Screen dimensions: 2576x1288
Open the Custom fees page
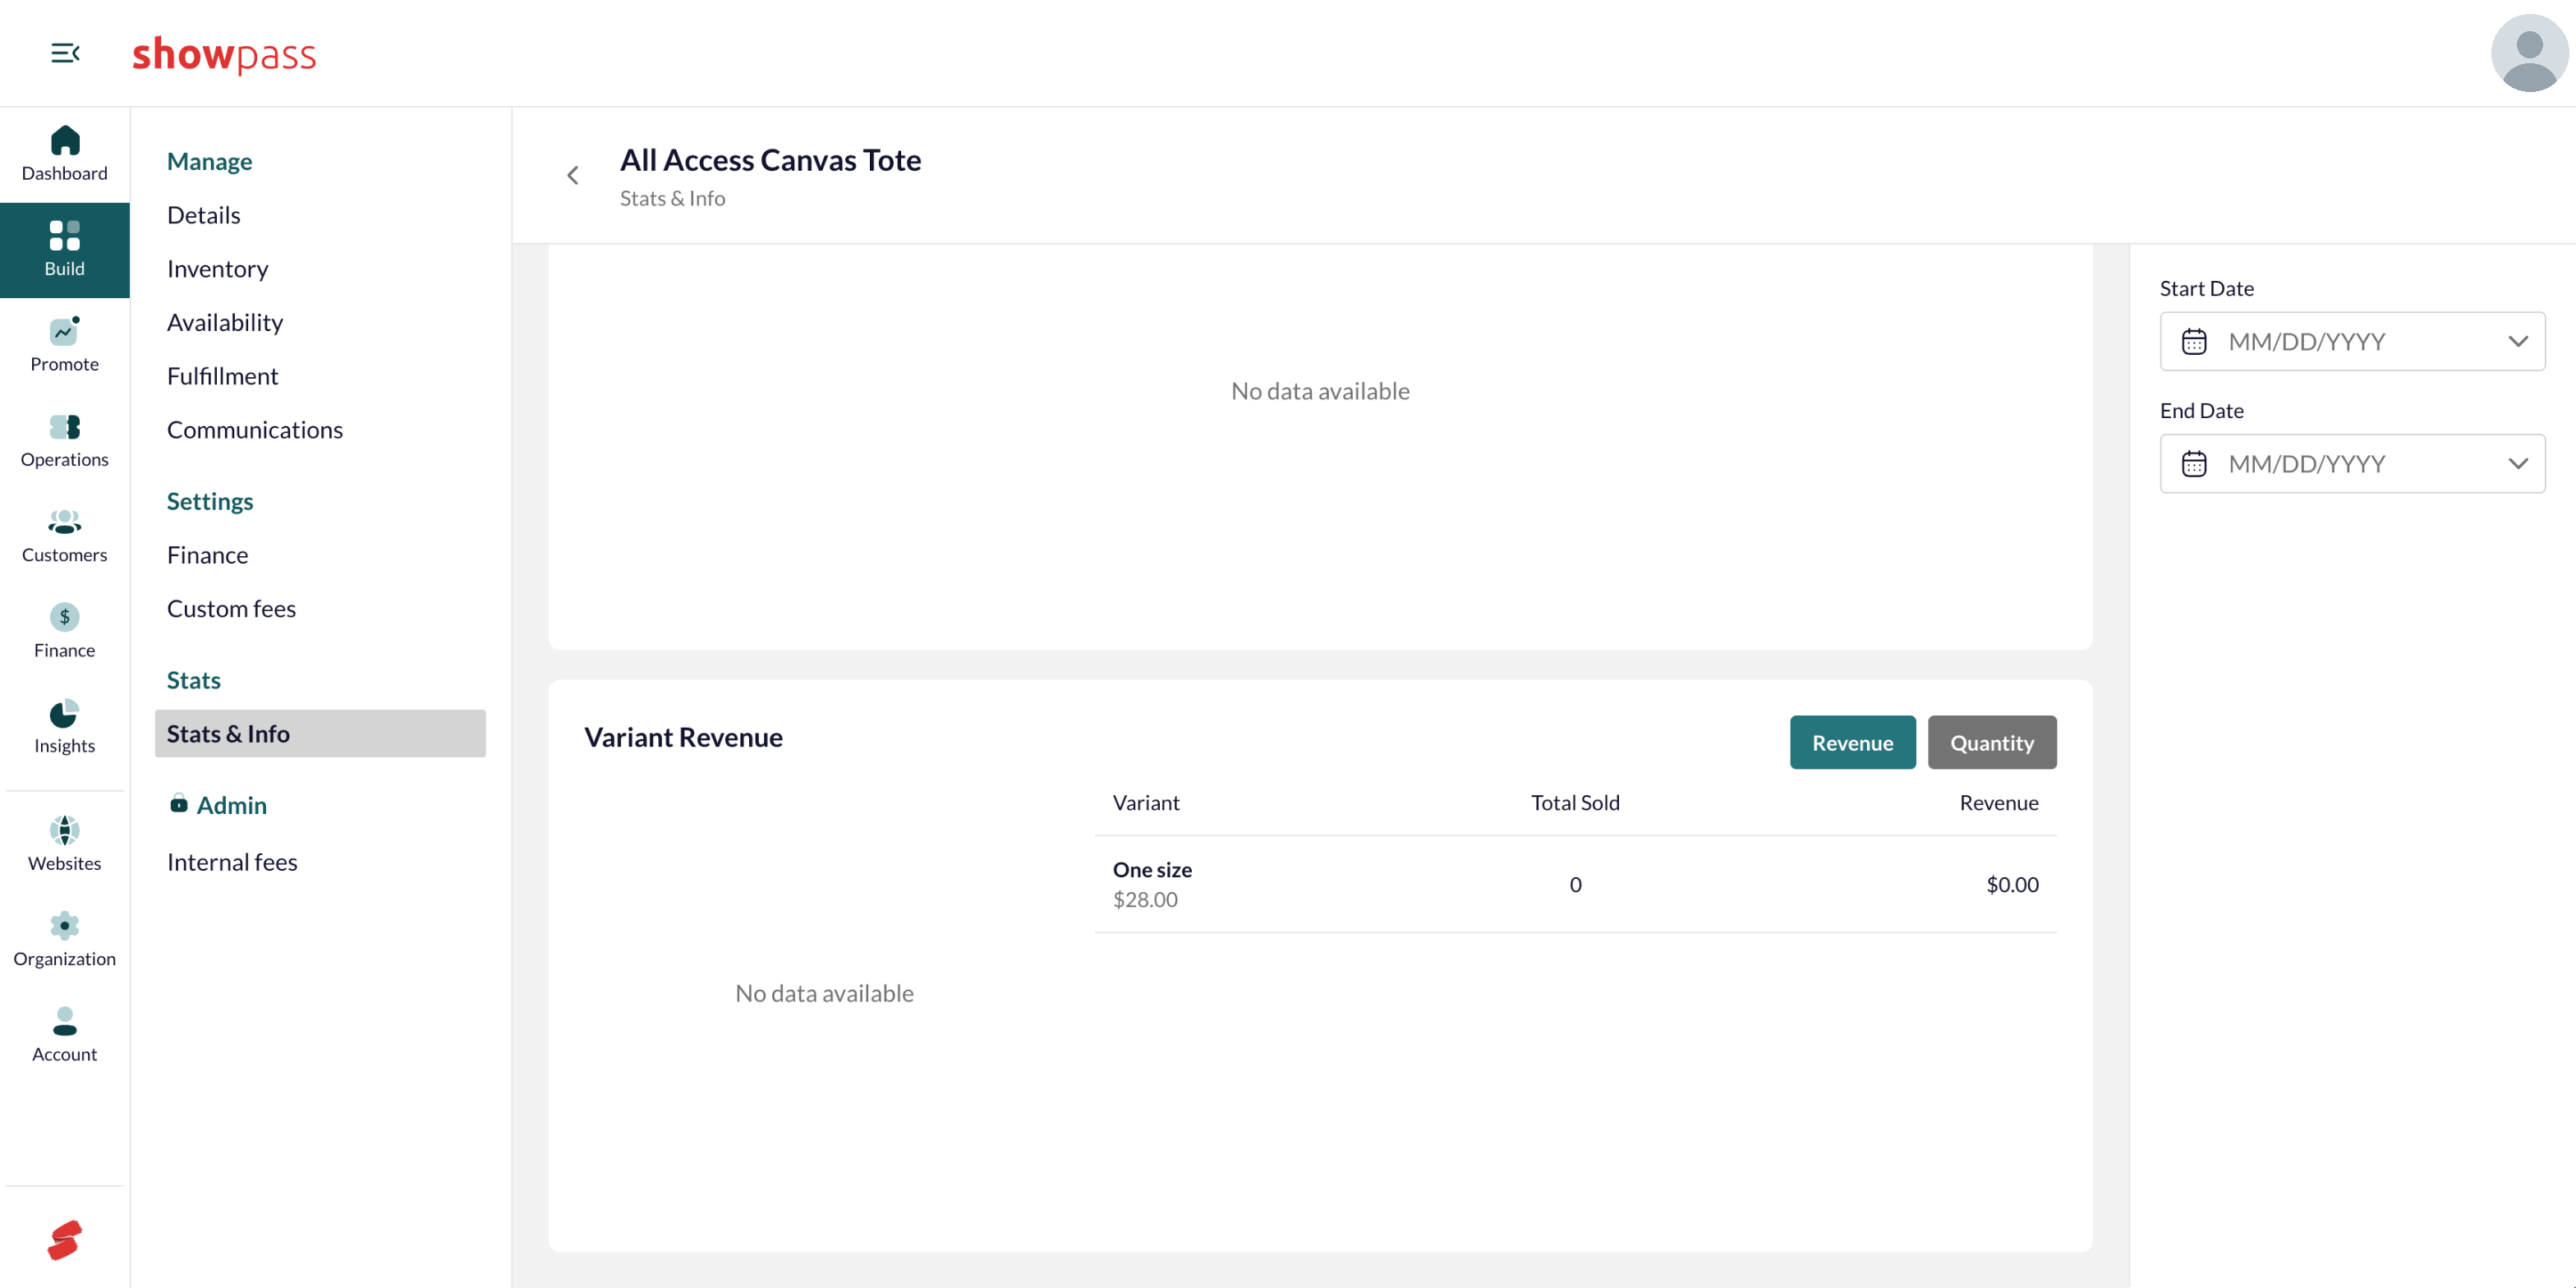(x=231, y=609)
